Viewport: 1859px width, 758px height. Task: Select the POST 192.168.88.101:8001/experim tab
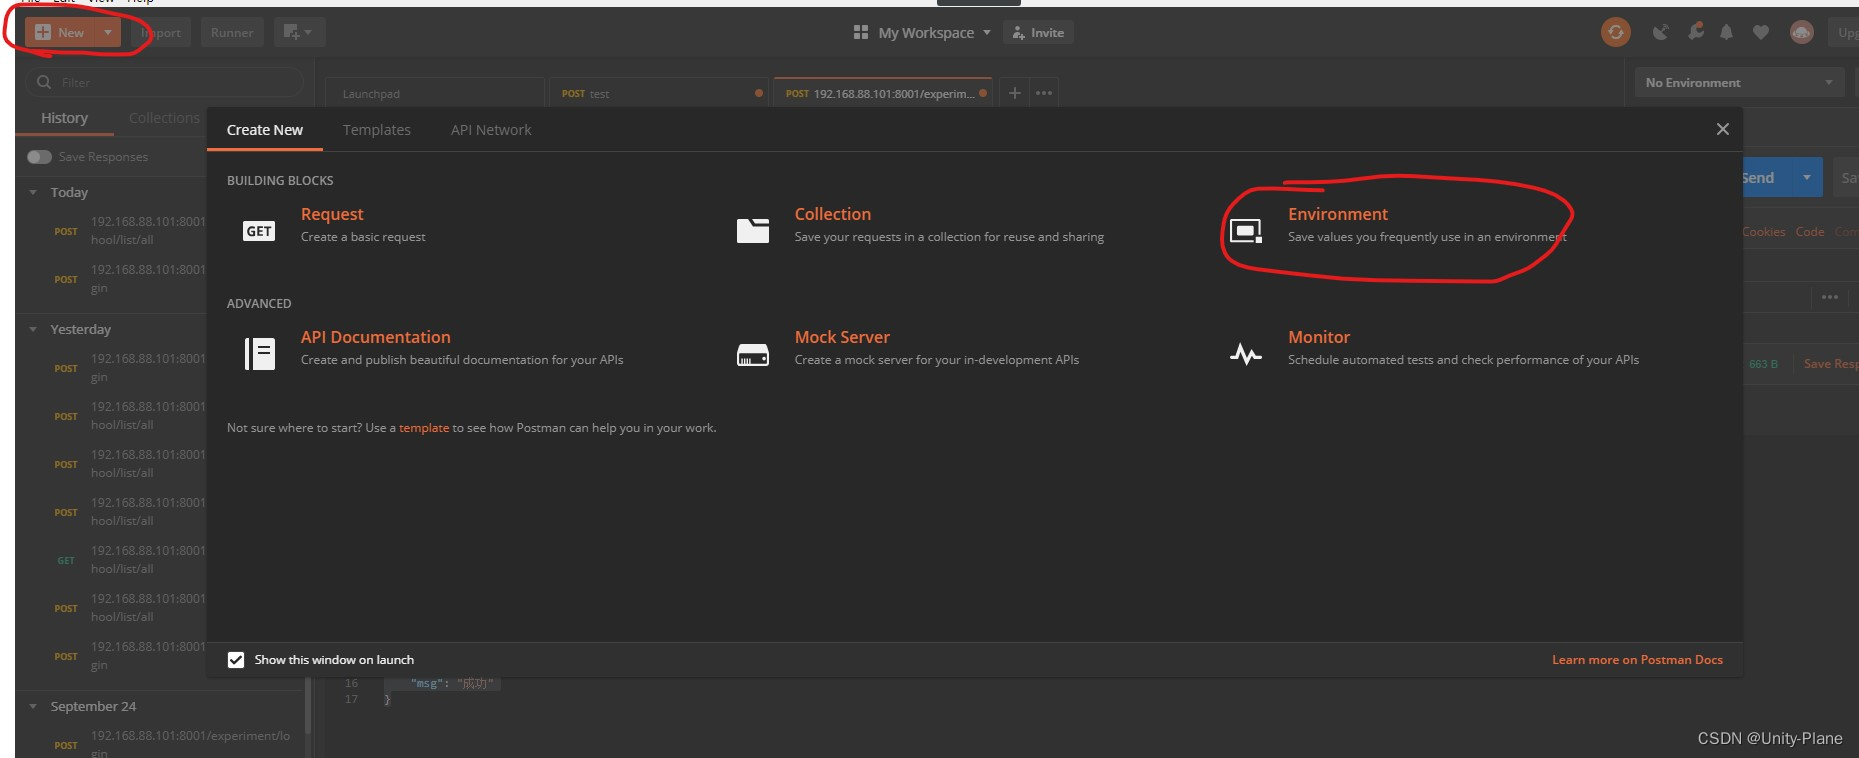click(884, 93)
